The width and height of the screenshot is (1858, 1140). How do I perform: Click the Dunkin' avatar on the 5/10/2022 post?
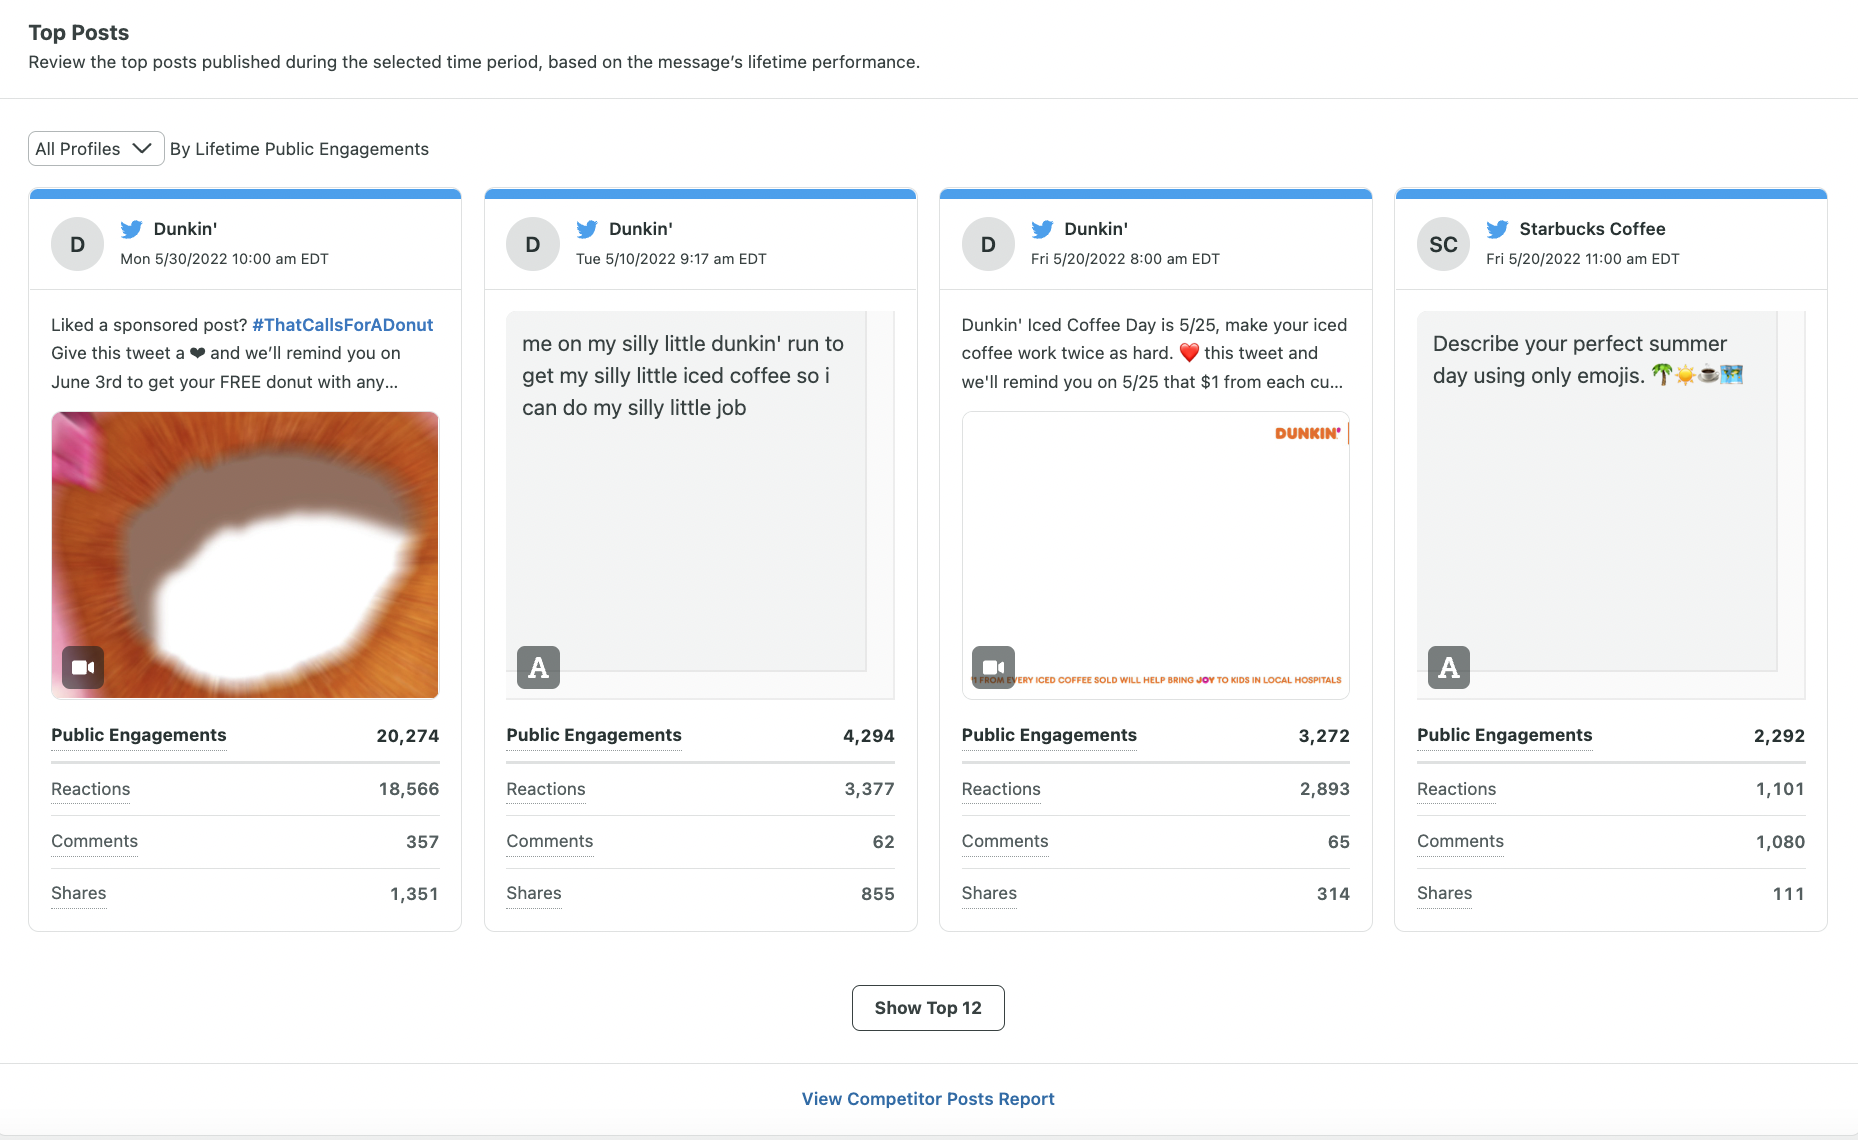pos(533,244)
